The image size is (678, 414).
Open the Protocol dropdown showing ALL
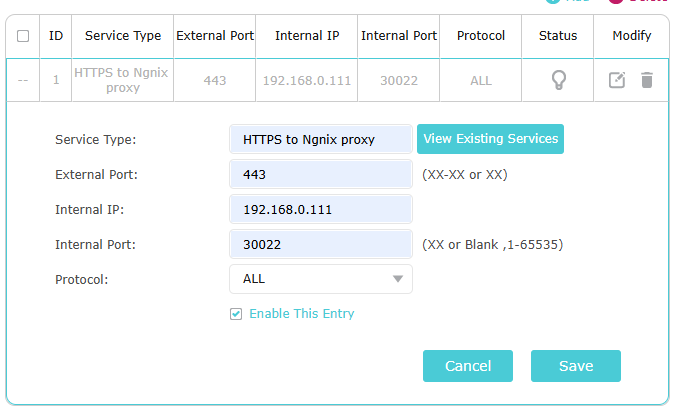(321, 279)
